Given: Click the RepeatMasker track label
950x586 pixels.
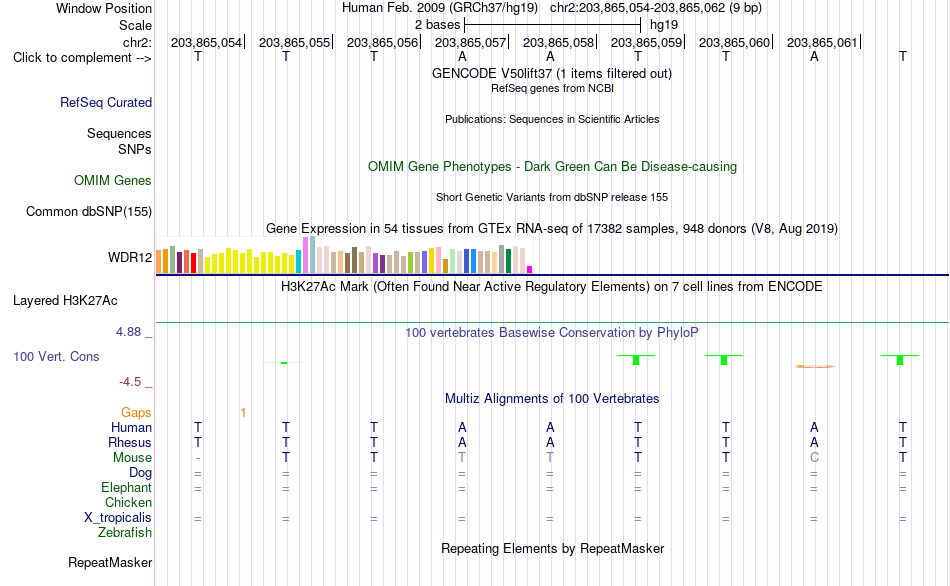Looking at the screenshot, I should pos(110,562).
